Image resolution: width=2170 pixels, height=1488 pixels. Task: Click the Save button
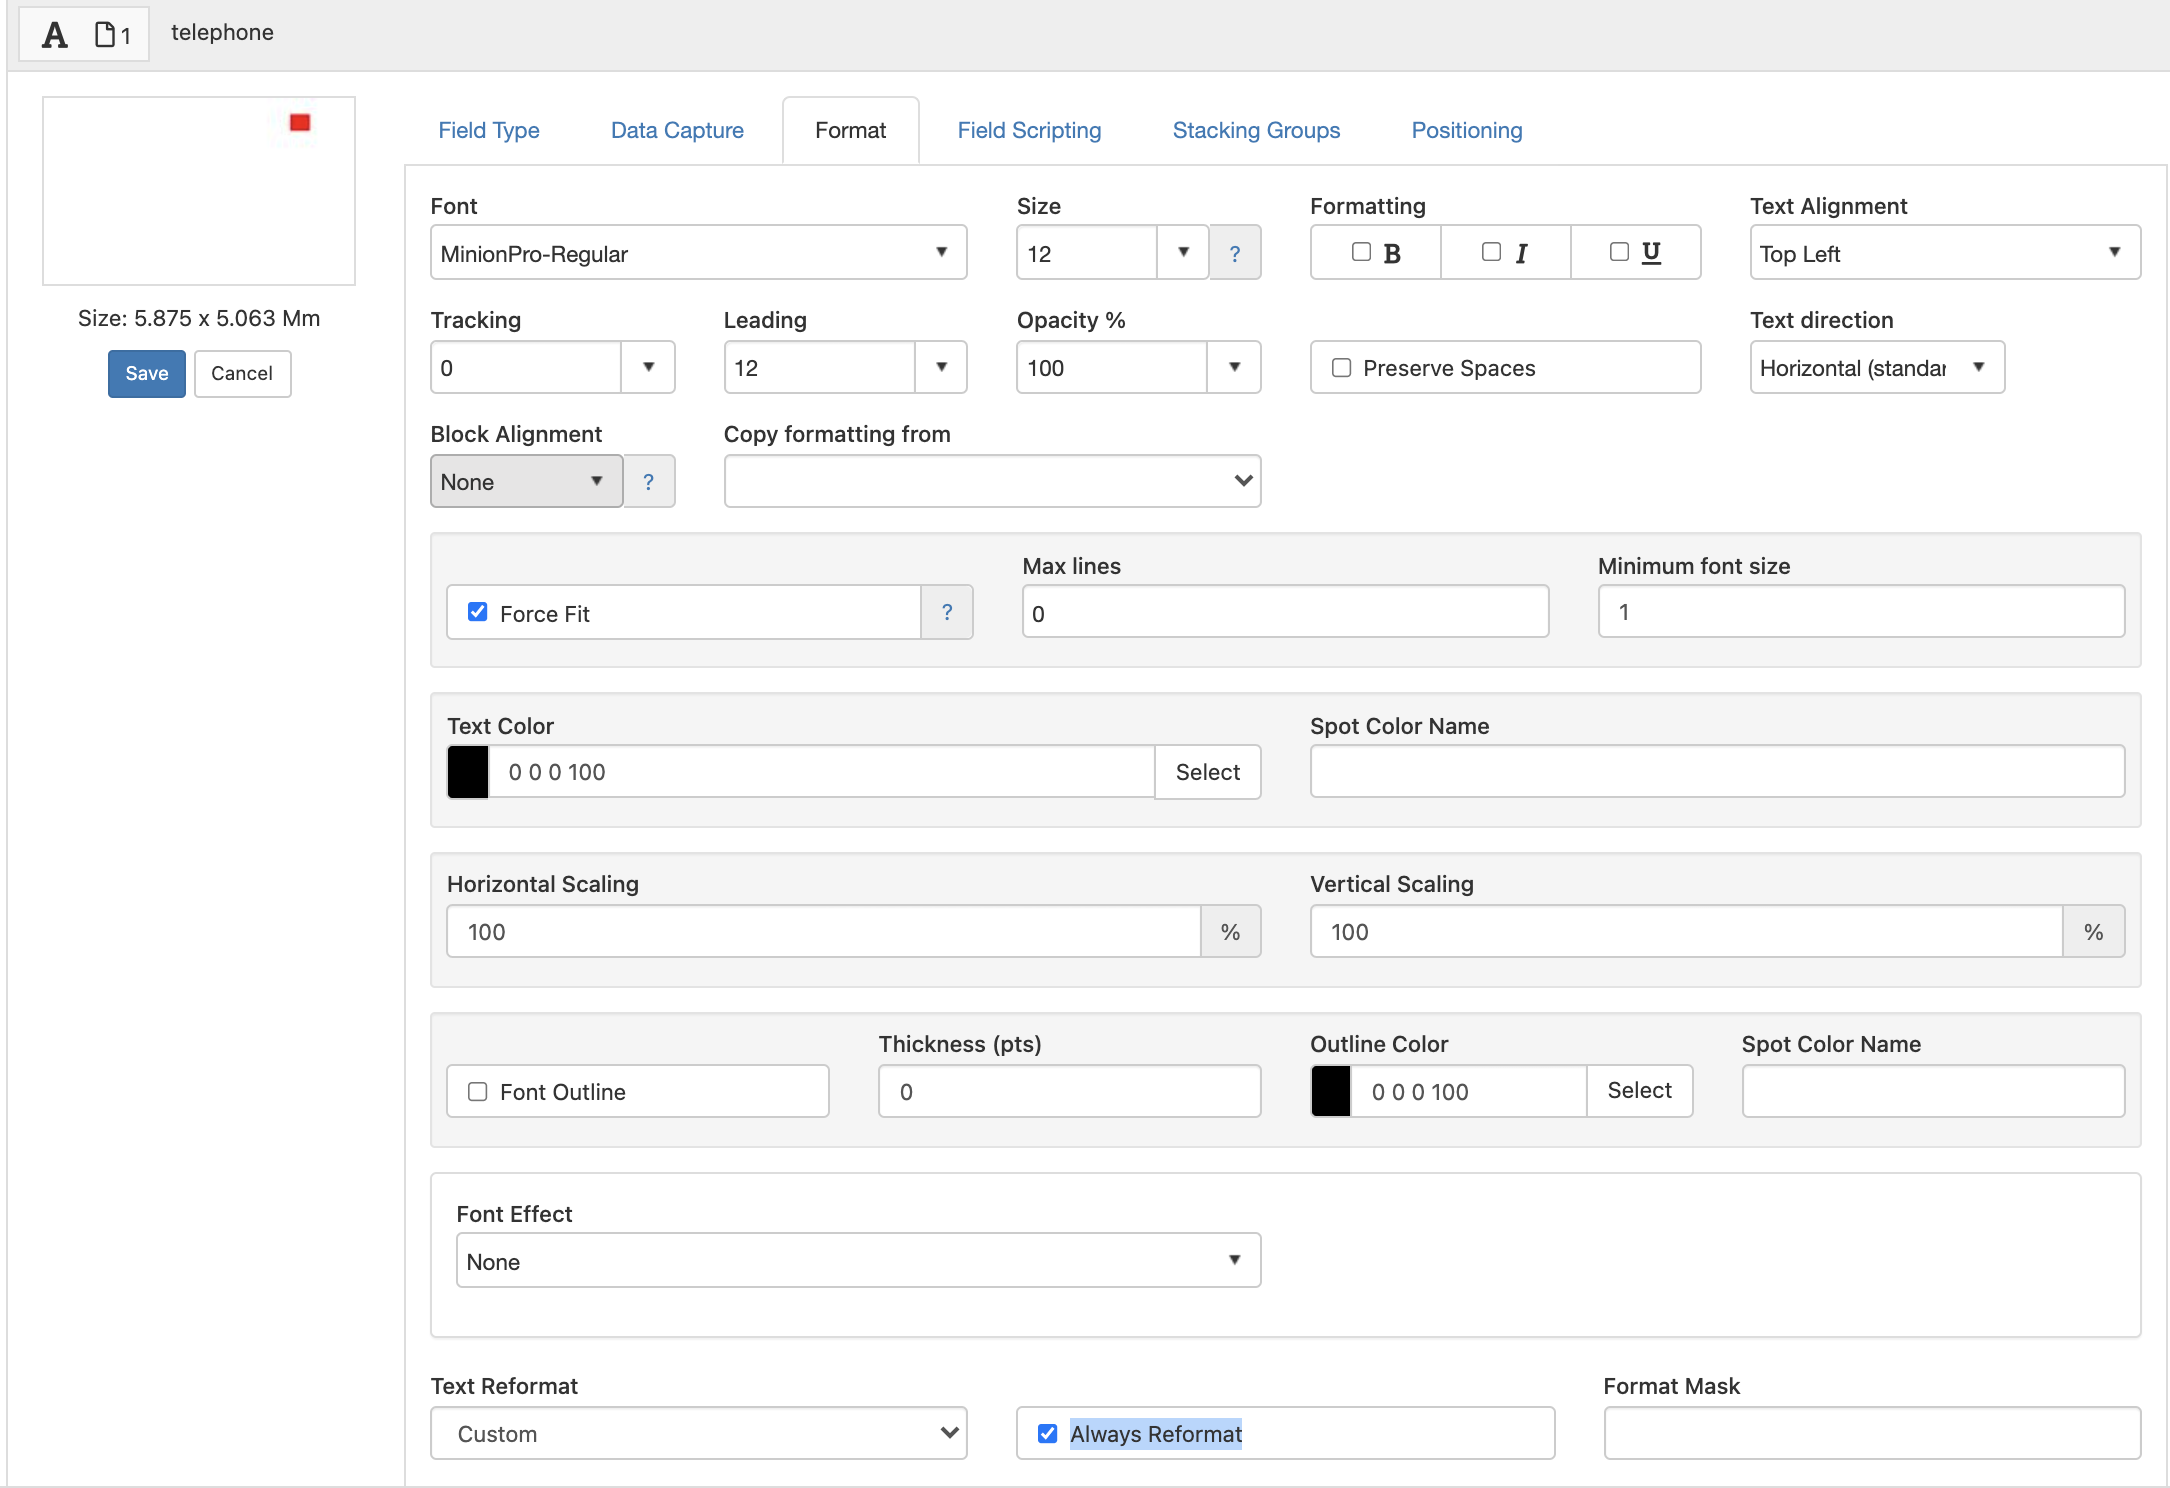click(x=147, y=371)
